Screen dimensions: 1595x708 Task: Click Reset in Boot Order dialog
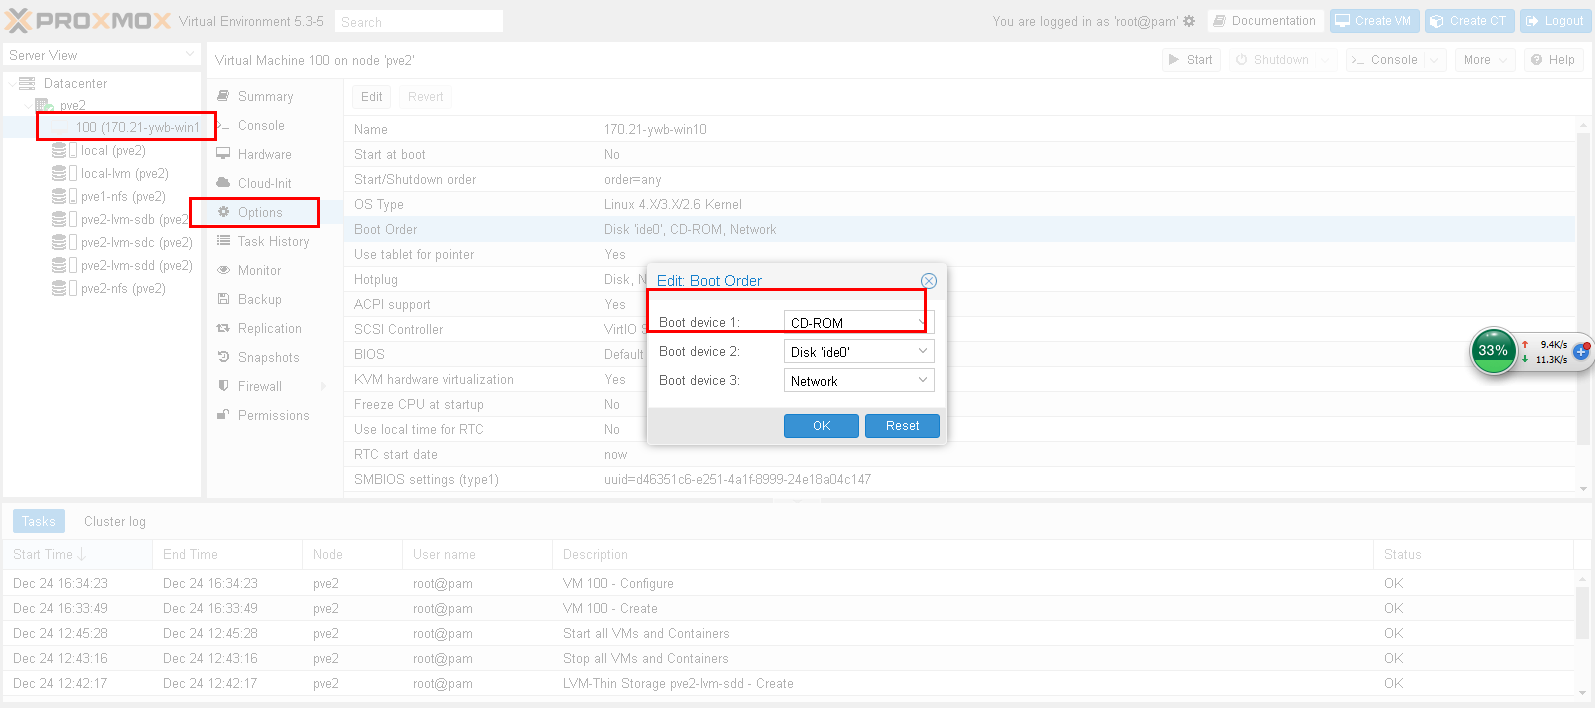coord(902,426)
